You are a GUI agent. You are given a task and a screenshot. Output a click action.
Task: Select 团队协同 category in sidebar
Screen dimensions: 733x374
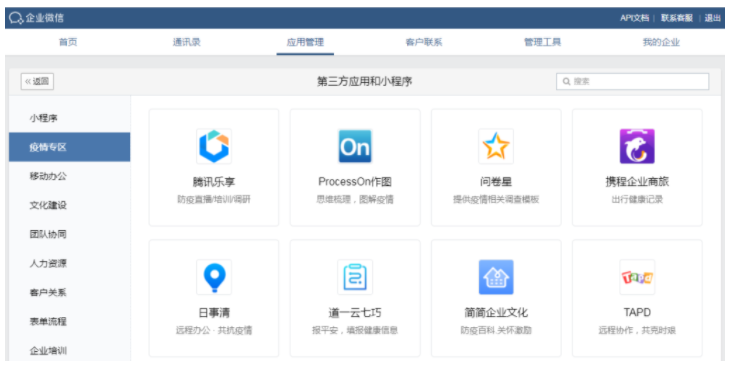pos(70,234)
